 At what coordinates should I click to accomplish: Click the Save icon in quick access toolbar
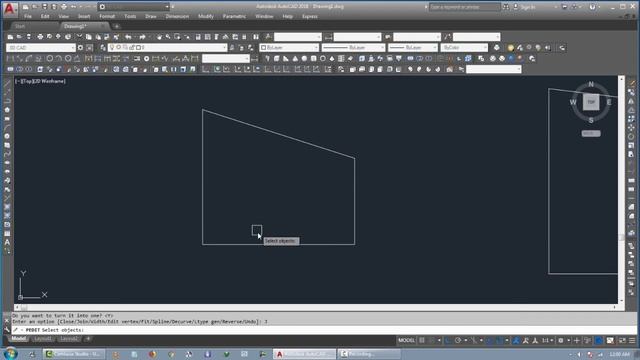(x=44, y=7)
